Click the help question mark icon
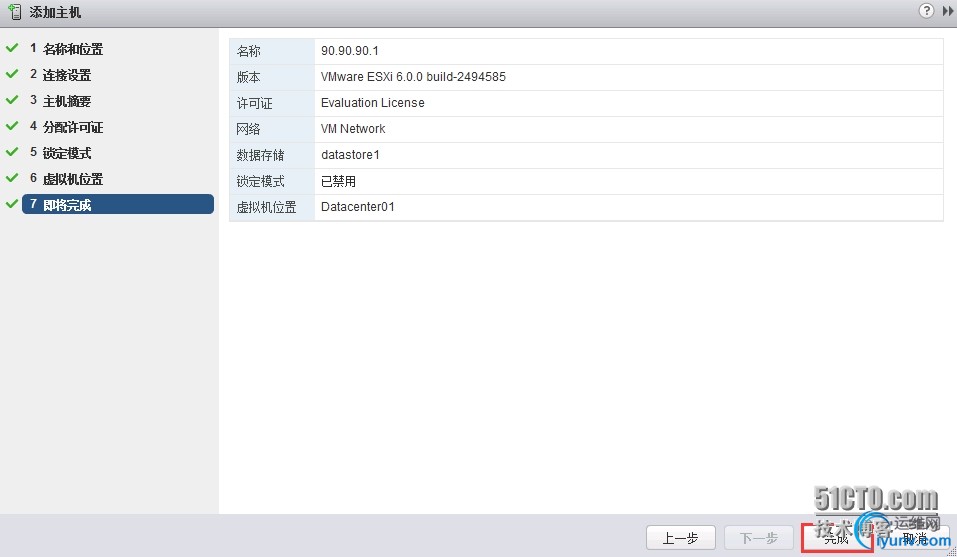The image size is (957, 557). pos(926,10)
